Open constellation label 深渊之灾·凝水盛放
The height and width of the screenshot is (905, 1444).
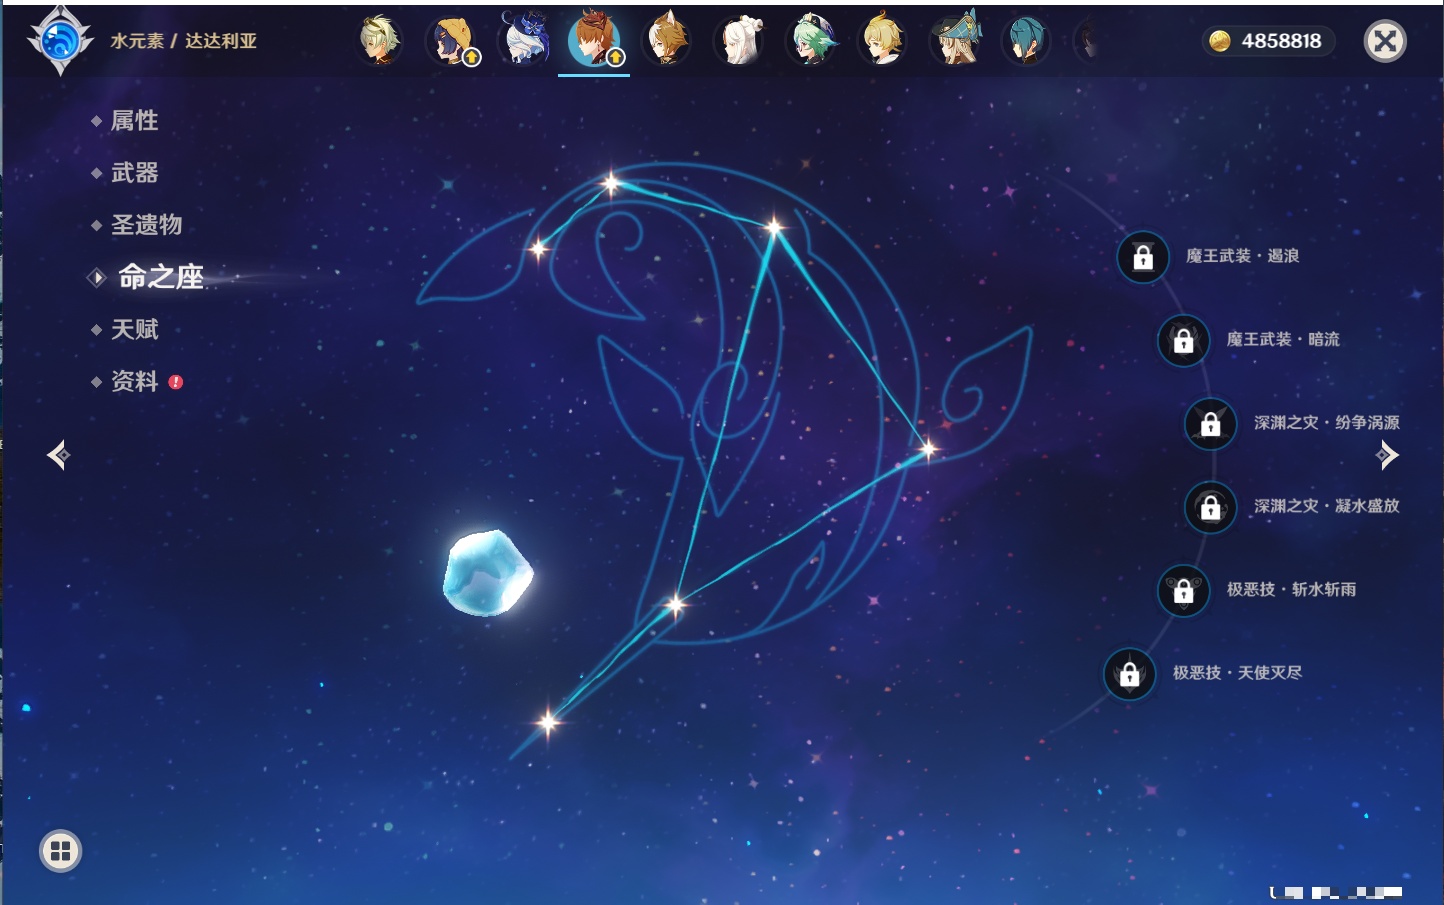(1327, 505)
